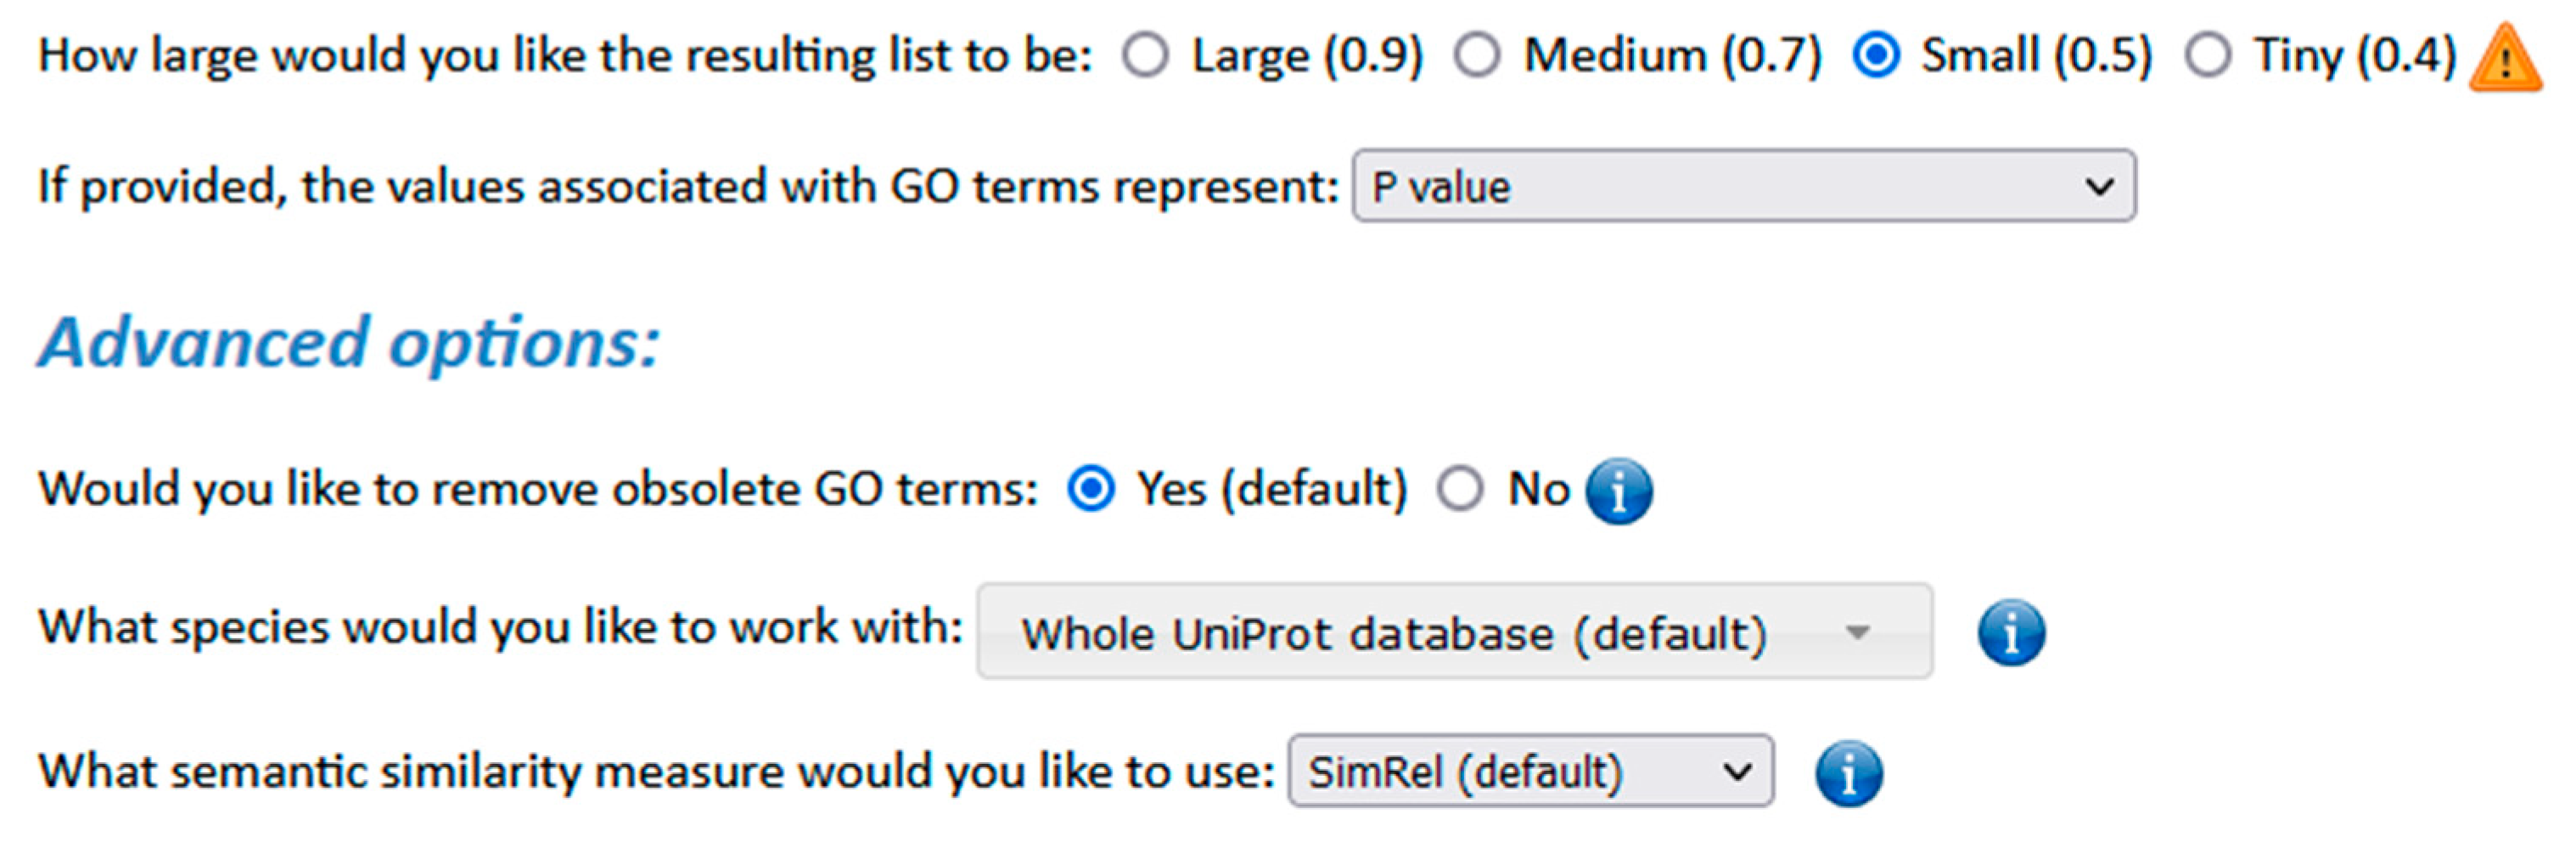Click the Tiny (0.4) label text
Viewport: 2576px width, 842px height.
2355,56
